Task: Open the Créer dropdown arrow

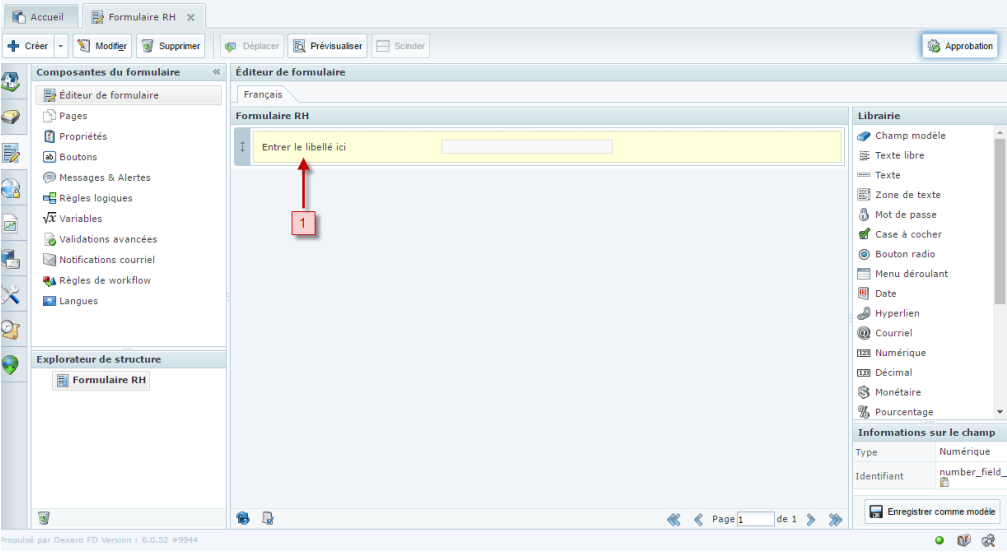Action: [60, 46]
